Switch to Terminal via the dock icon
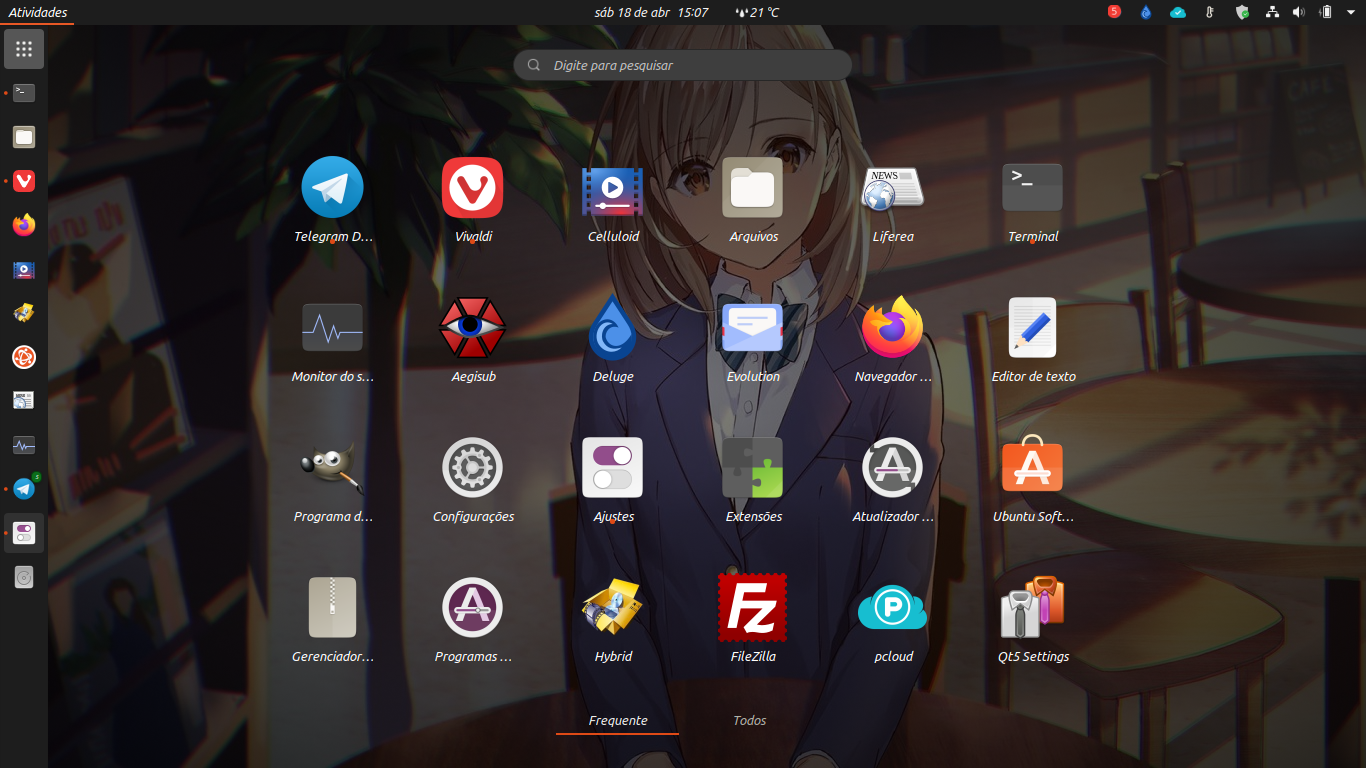The image size is (1366, 768). pos(24,93)
